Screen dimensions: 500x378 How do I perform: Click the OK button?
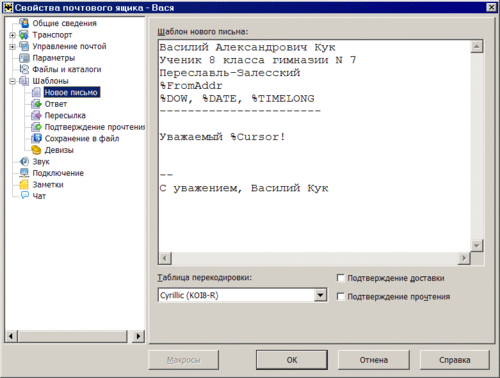pos(292,360)
